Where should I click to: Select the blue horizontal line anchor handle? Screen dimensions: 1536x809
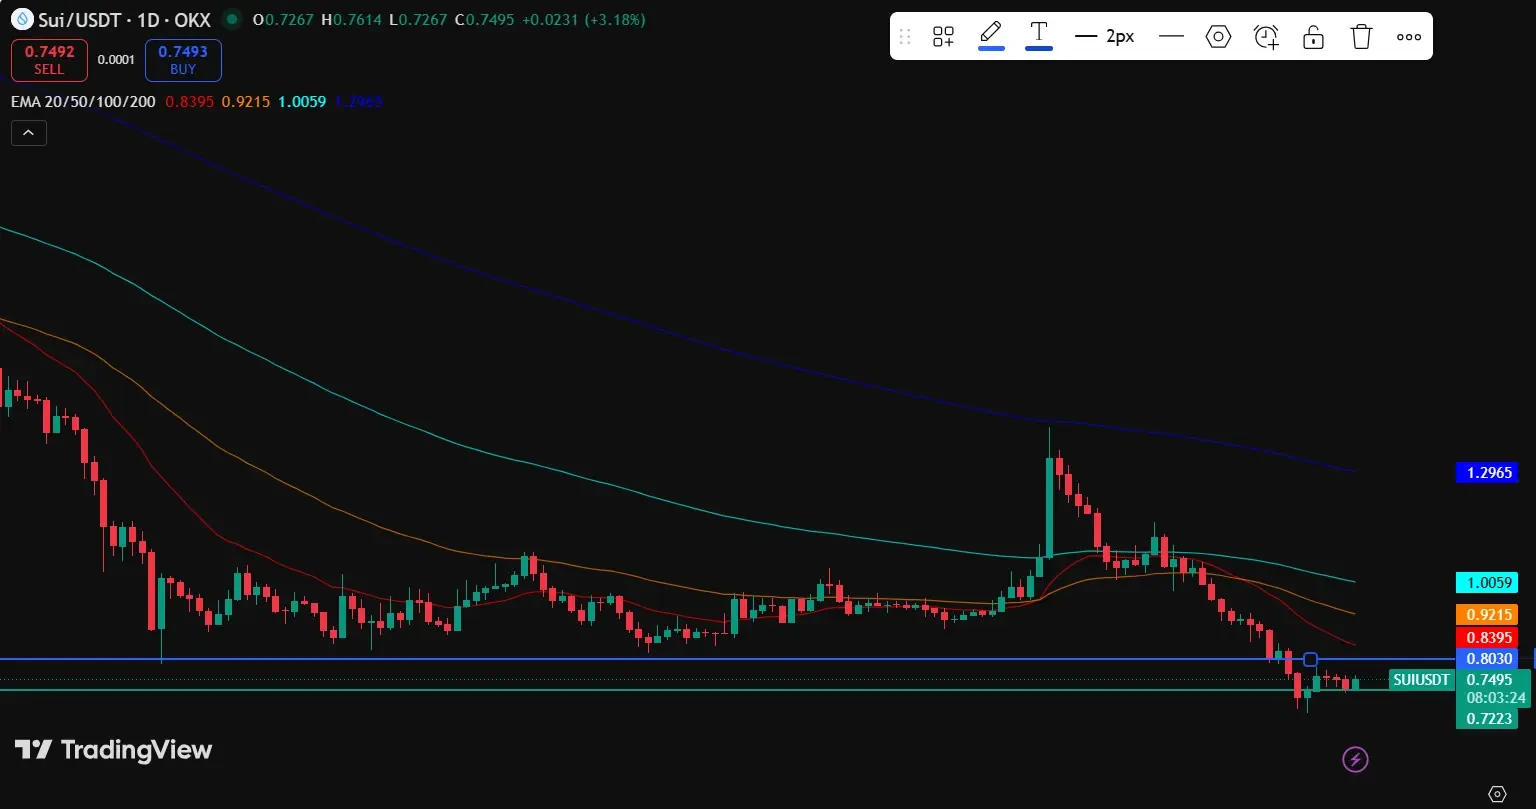(x=1311, y=660)
